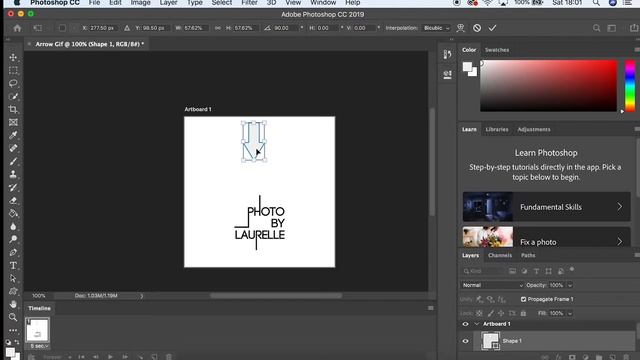Toggle the layer filter on/off switch
Screen dimensions: 640x360
coord(572,269)
